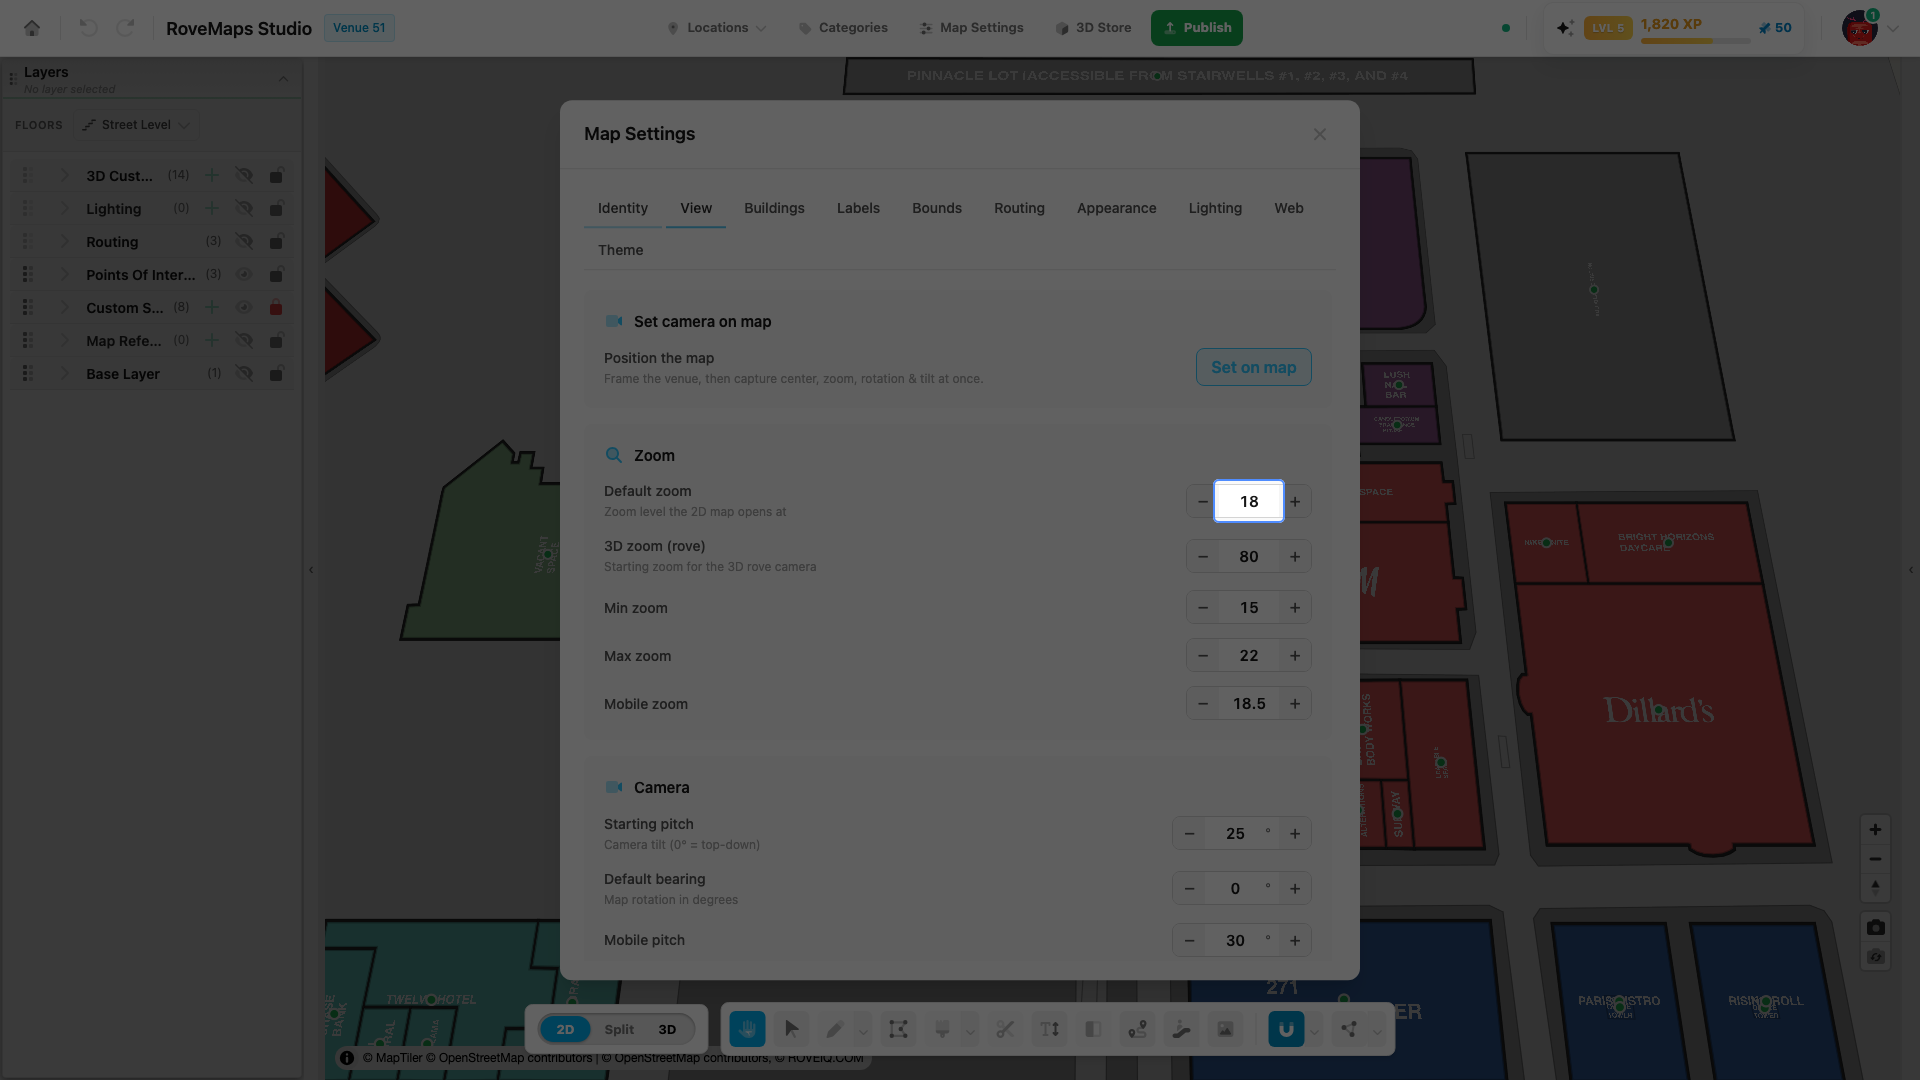Switch to Split view mode
Viewport: 1920px width, 1080px height.
tap(619, 1029)
